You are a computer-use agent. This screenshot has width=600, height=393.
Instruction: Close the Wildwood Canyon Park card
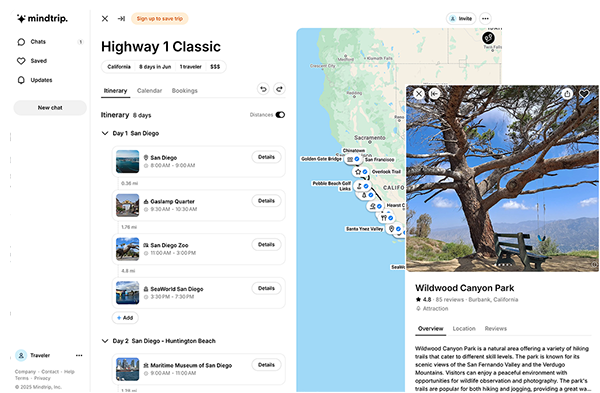(419, 93)
